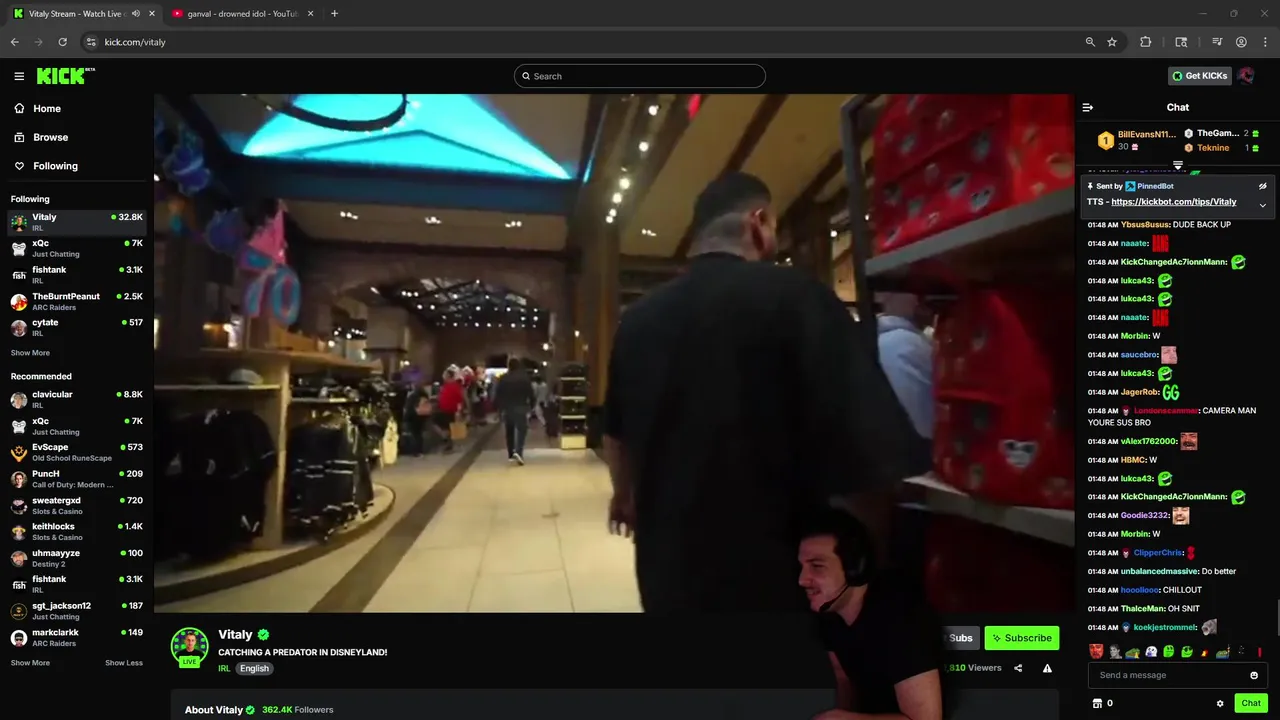Collapse Recommended list with Show Less

point(124,663)
